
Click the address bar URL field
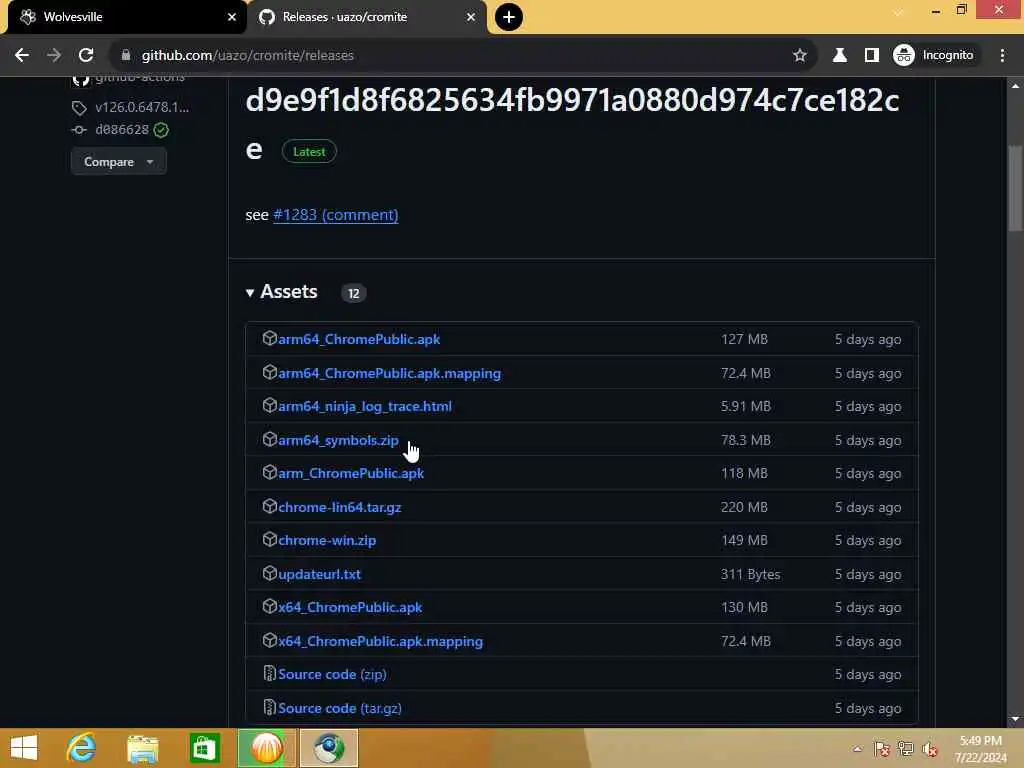coord(457,56)
